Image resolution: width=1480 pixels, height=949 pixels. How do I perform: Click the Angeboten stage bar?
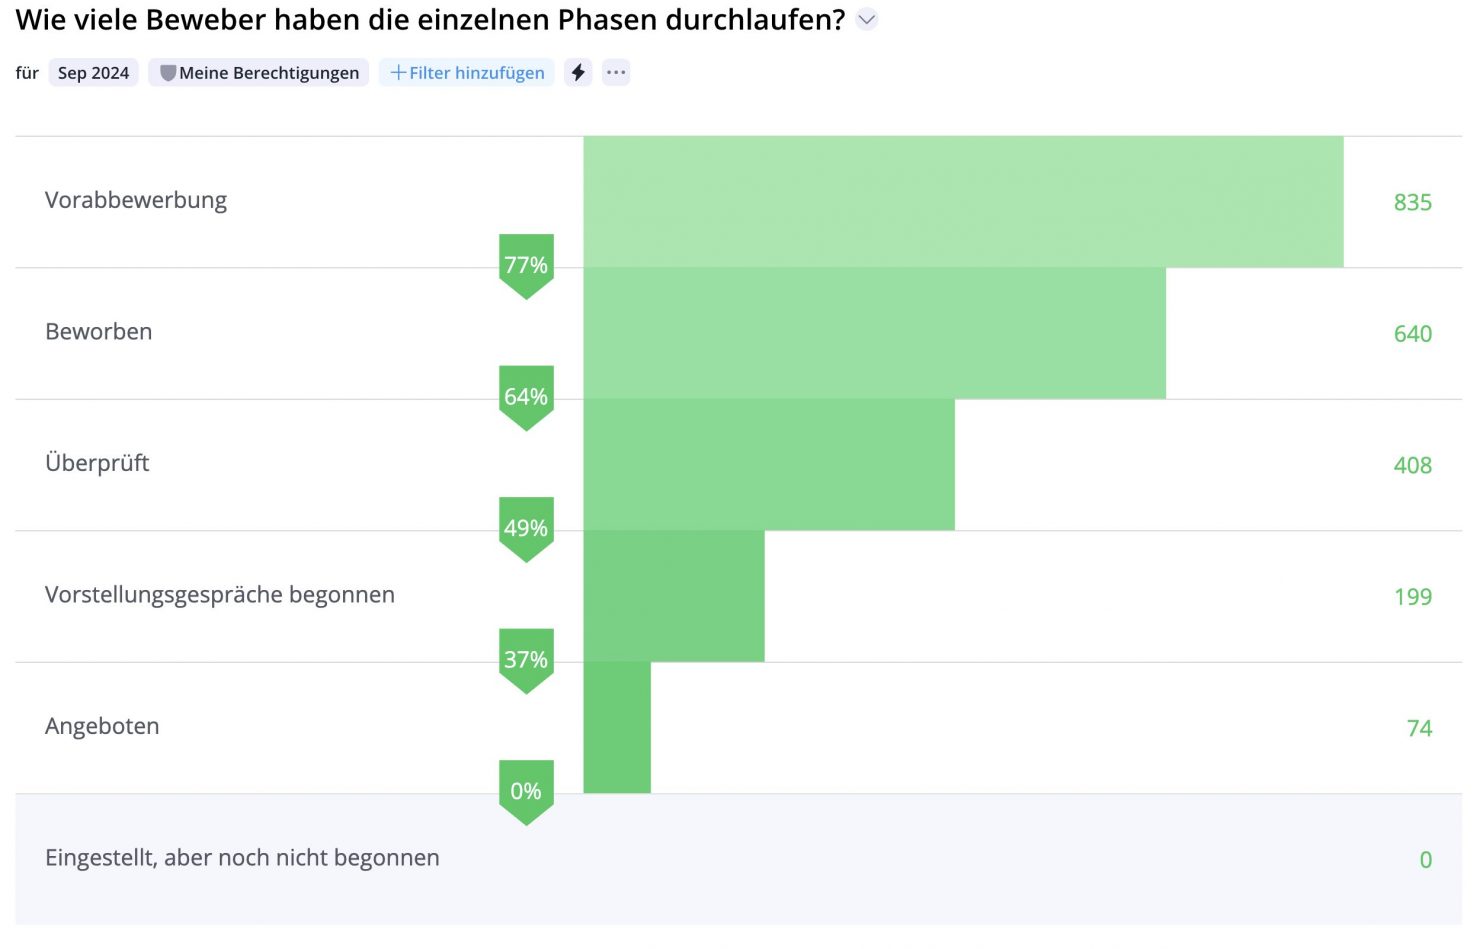617,727
